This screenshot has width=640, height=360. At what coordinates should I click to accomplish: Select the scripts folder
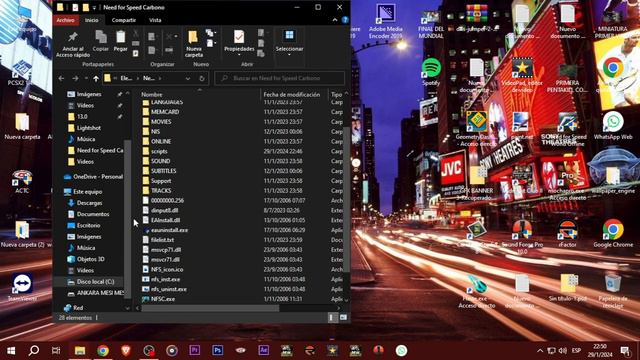click(159, 151)
